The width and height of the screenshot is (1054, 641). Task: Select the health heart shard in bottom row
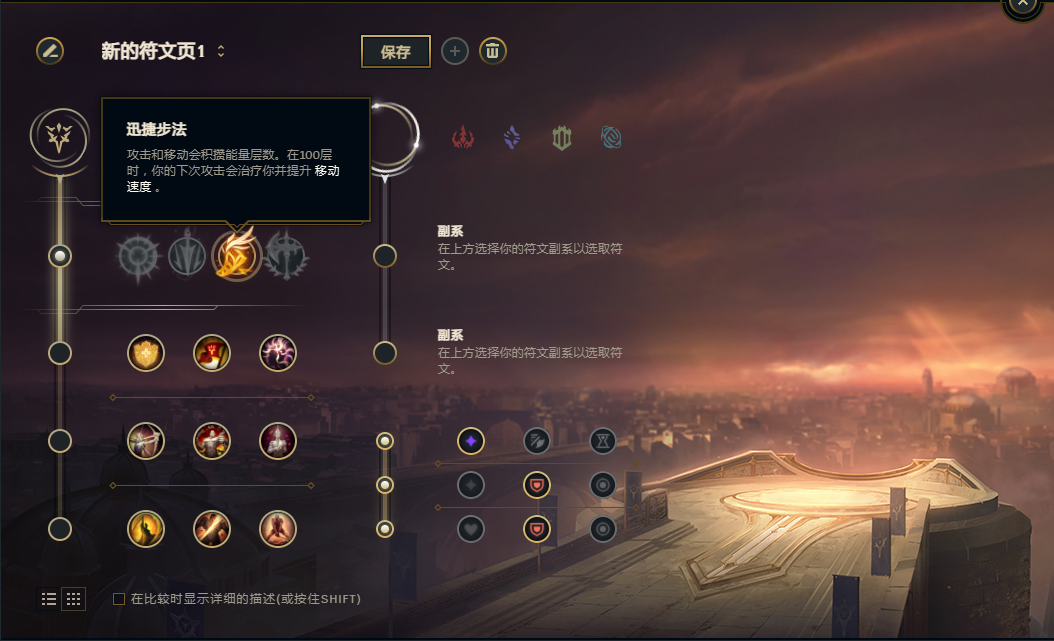tap(471, 529)
